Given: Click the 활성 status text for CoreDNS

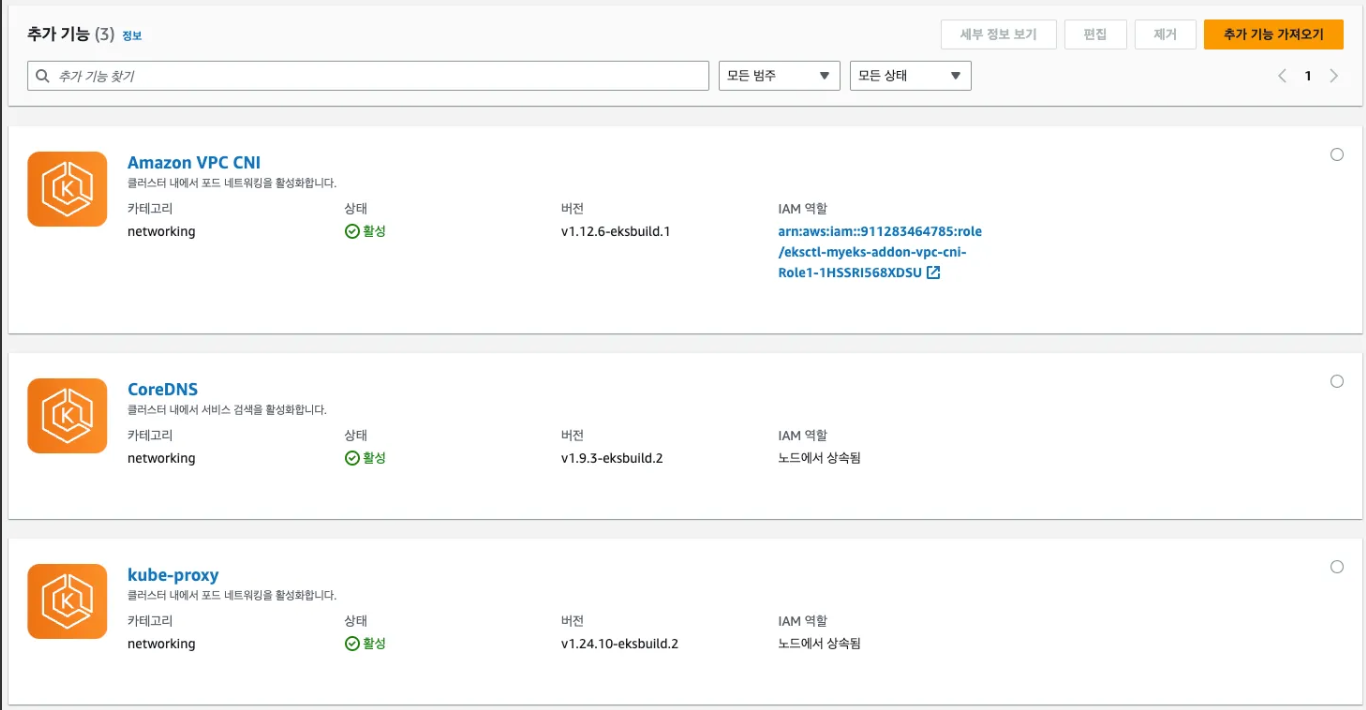Looking at the screenshot, I should 374,458.
